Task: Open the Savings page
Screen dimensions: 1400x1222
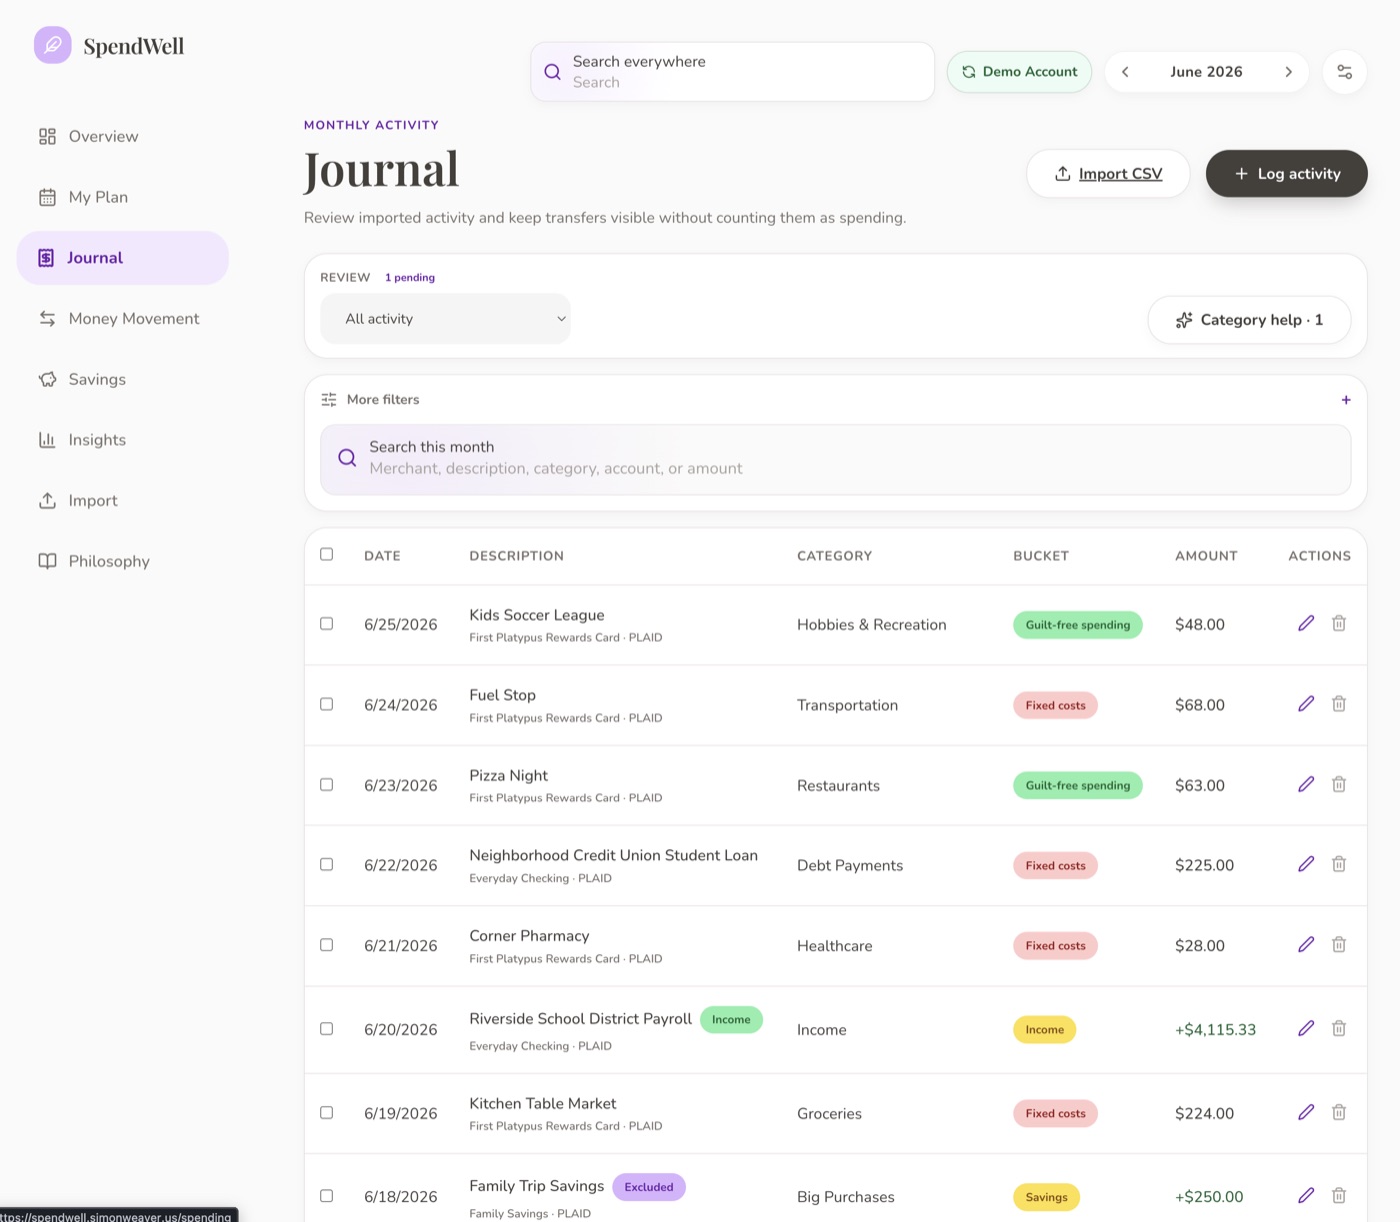Action: point(122,379)
